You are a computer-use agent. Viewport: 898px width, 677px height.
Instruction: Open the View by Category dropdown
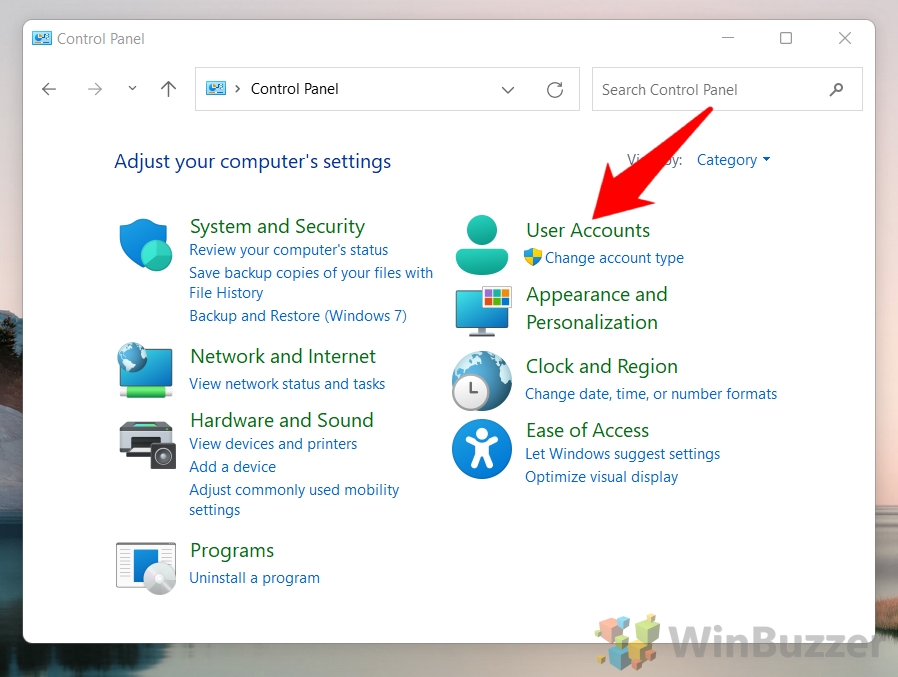click(x=733, y=160)
